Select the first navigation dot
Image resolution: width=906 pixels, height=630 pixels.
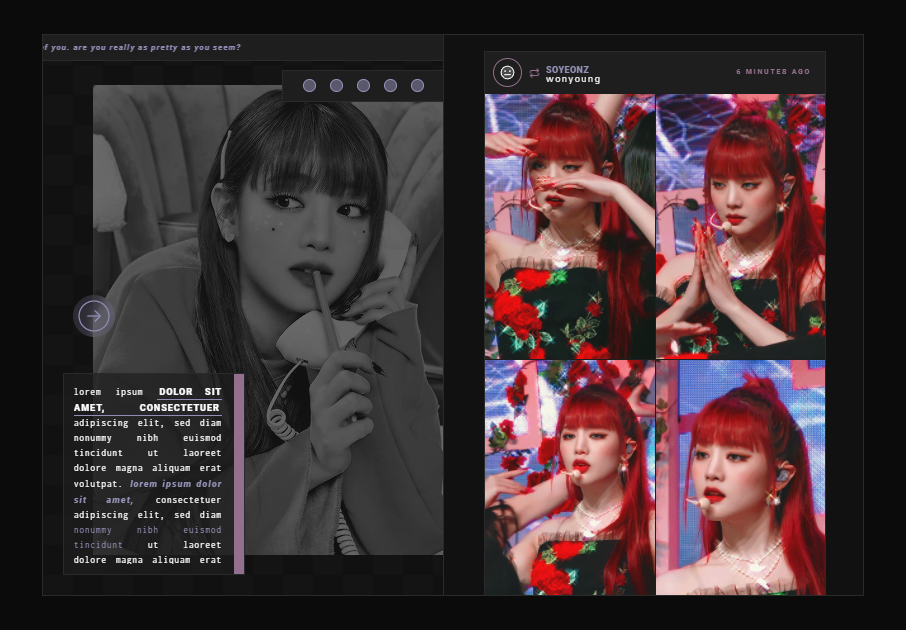309,86
